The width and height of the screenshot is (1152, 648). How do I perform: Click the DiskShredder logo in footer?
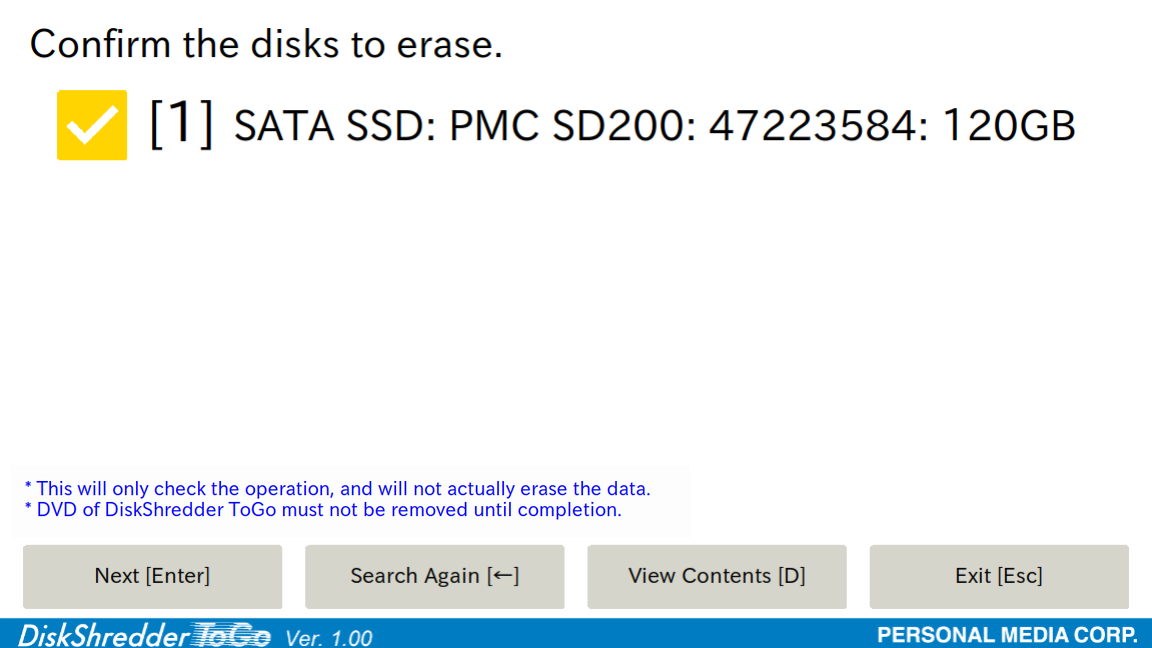103,635
